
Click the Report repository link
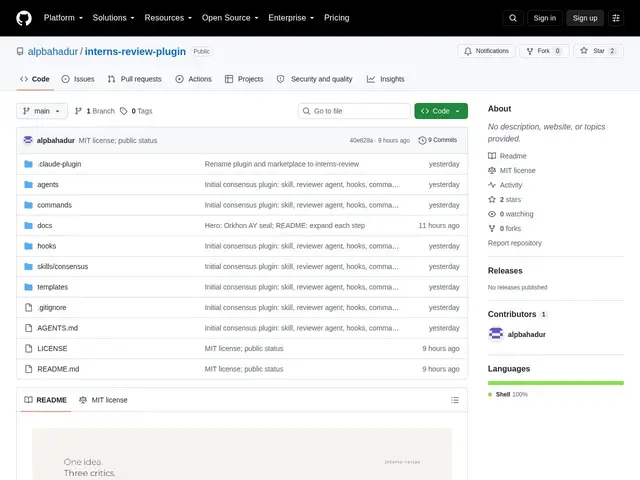(515, 243)
